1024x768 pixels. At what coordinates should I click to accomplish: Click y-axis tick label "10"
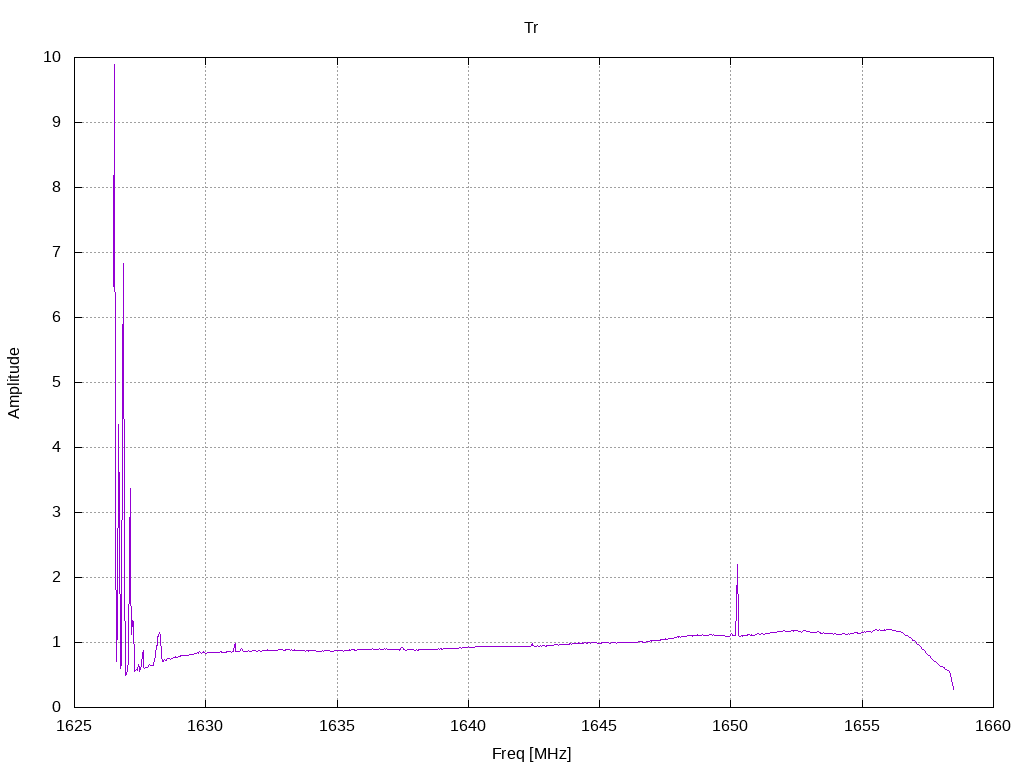coord(52,57)
